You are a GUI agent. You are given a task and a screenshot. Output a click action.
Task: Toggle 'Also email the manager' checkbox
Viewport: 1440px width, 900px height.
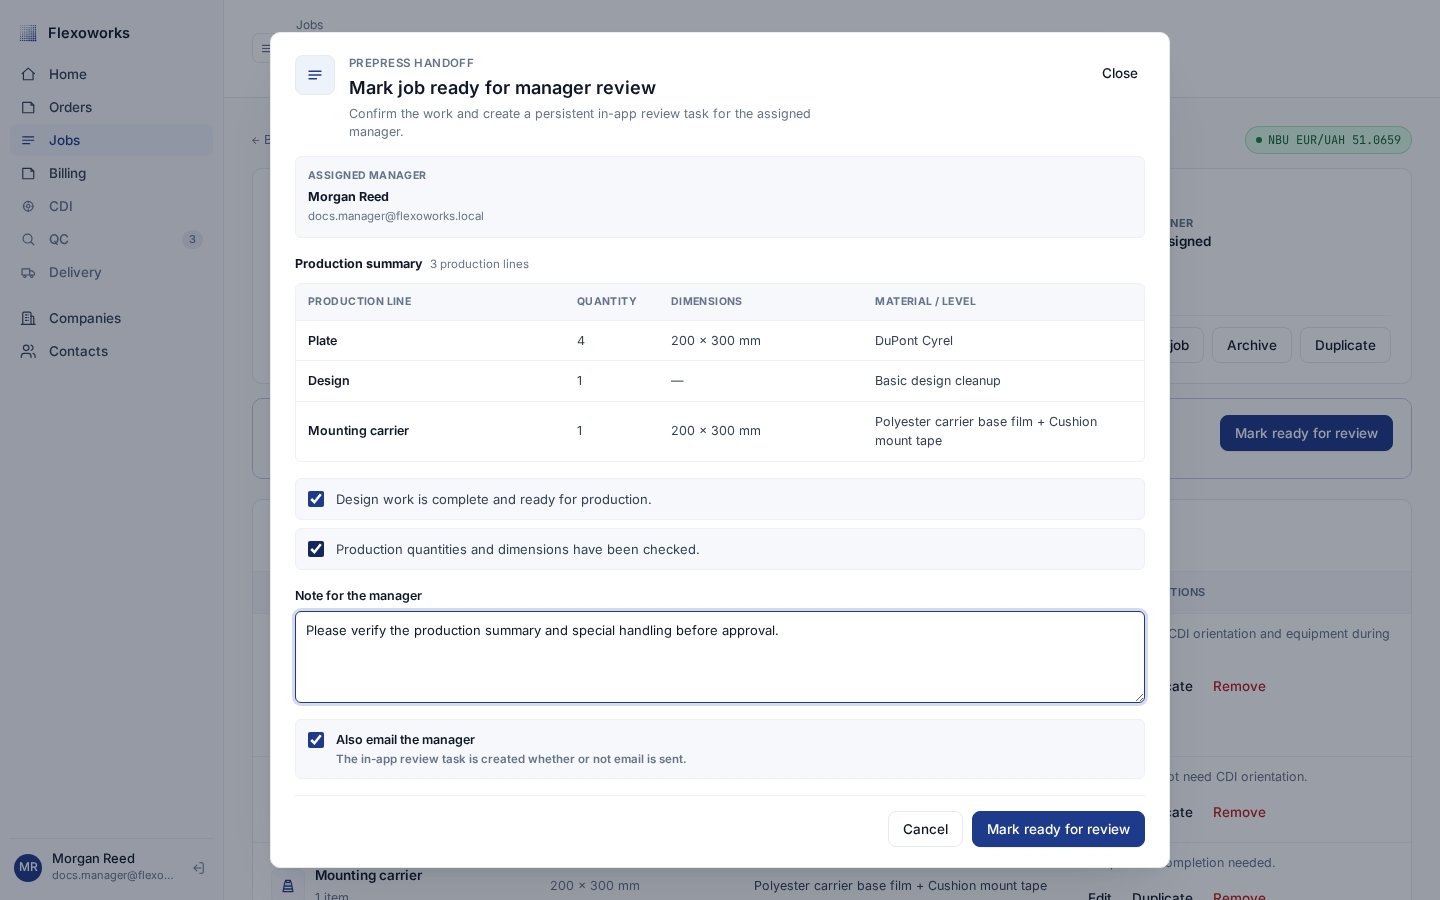point(316,740)
